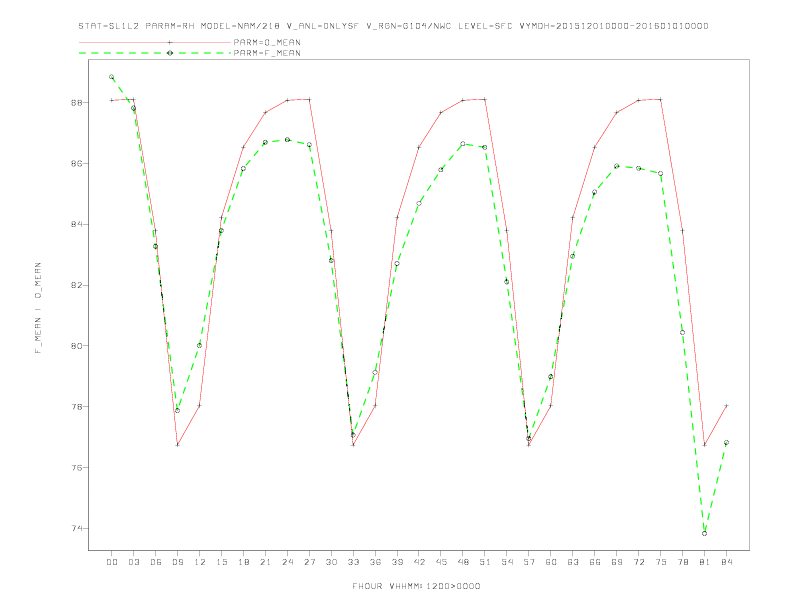Screen dimensions: 792x612
Task: Click x-axis tick label 21
Action: [x=265, y=562]
